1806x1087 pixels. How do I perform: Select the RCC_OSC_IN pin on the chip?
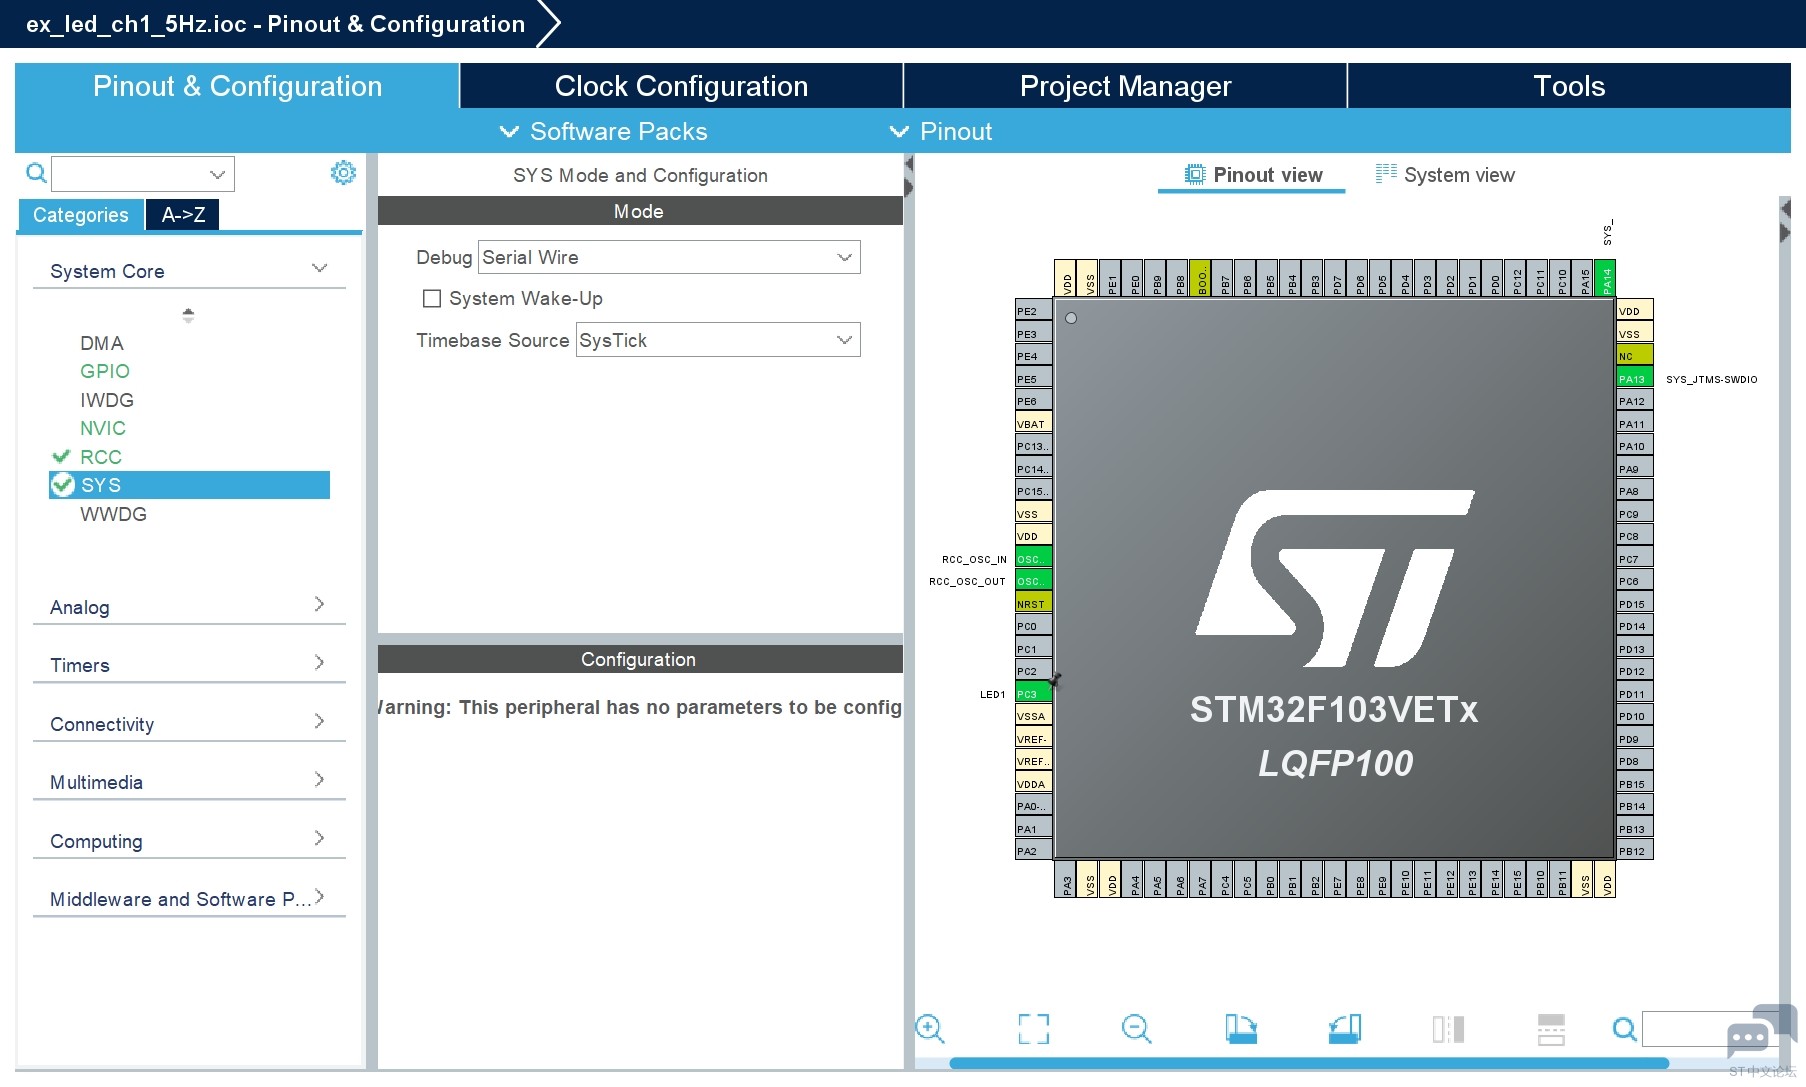pos(1033,558)
